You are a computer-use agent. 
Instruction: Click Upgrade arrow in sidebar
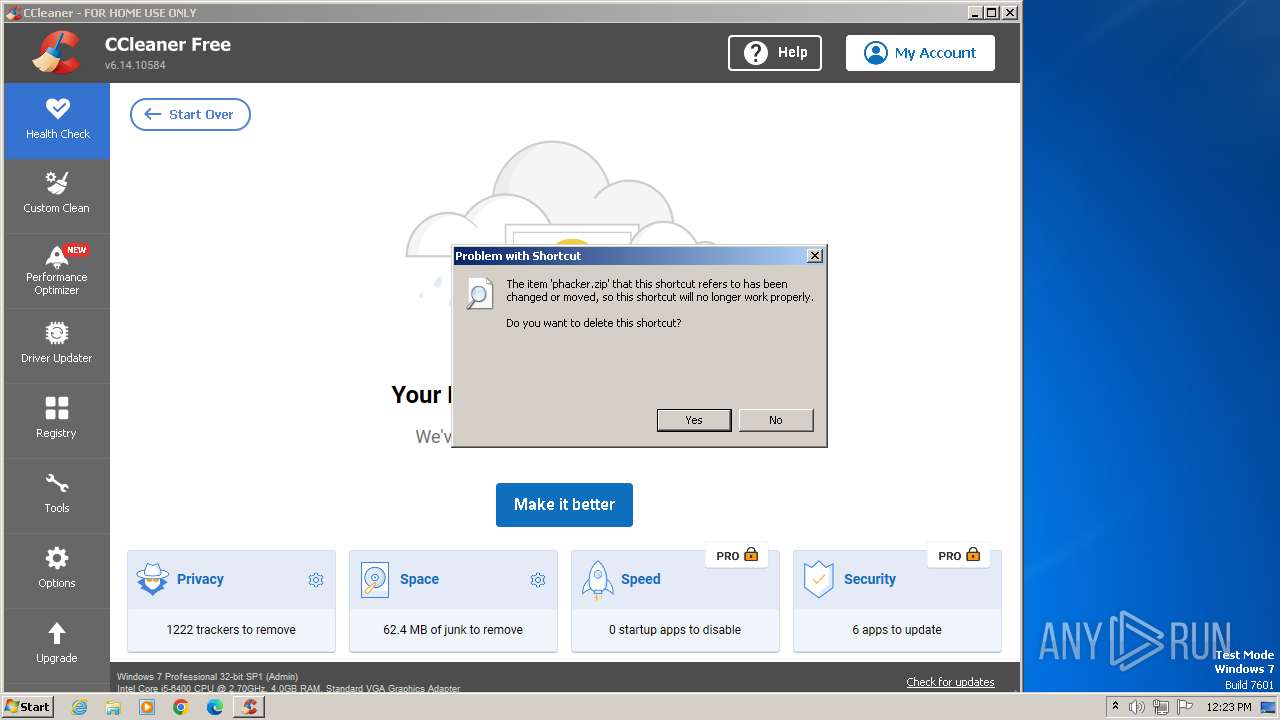[x=57, y=633]
